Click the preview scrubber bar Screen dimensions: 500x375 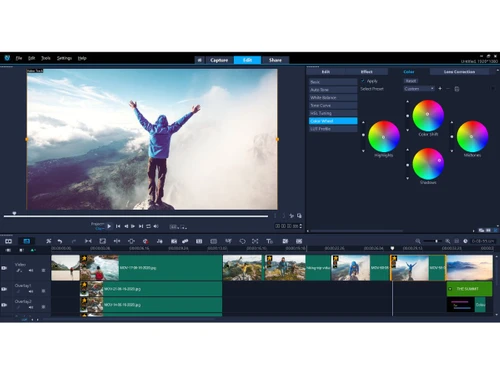[136, 216]
